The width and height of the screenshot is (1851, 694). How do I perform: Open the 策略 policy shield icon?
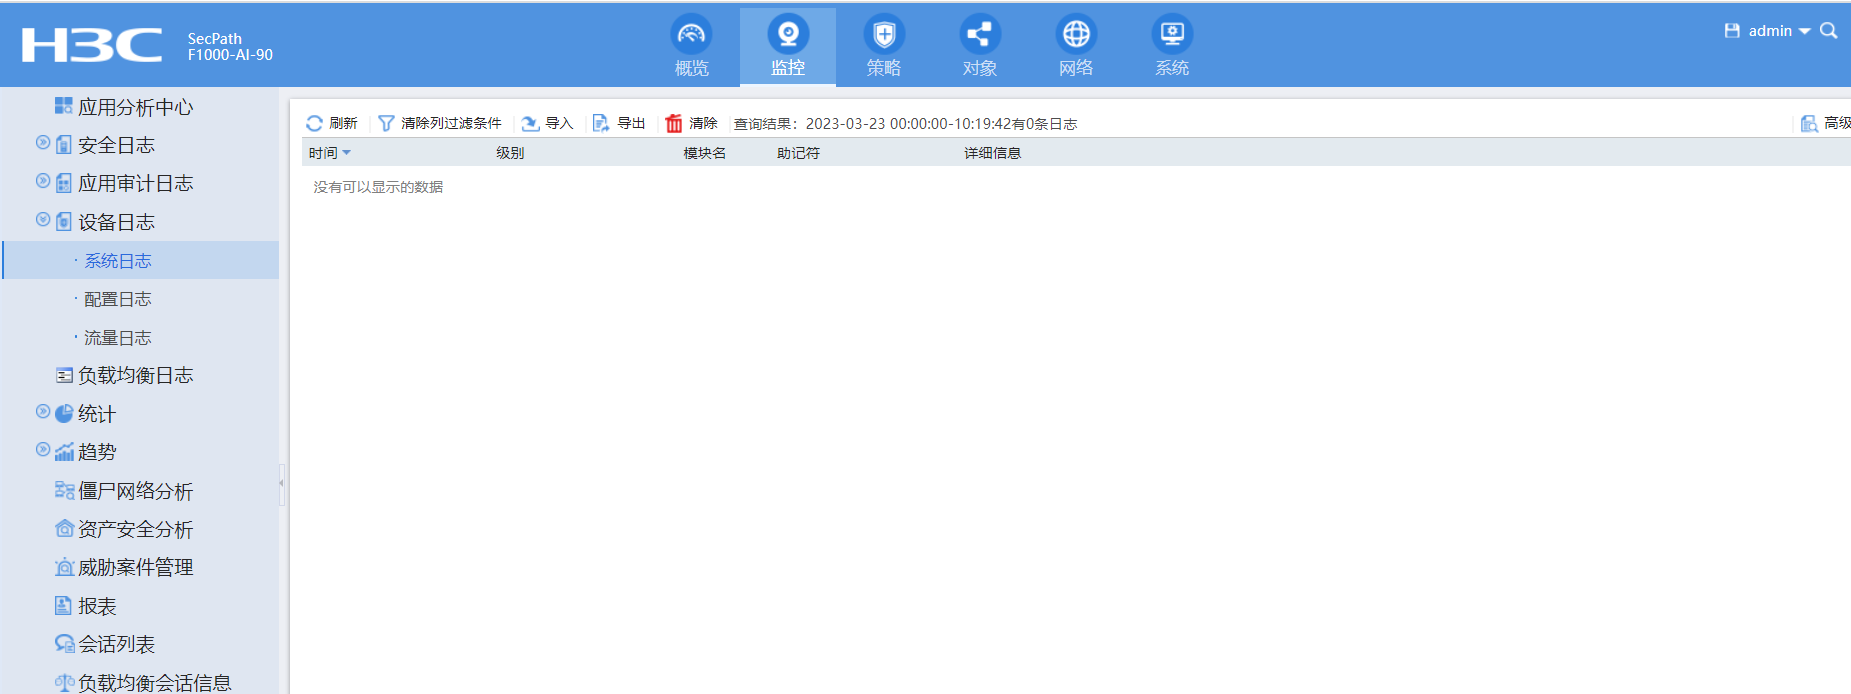click(x=884, y=35)
